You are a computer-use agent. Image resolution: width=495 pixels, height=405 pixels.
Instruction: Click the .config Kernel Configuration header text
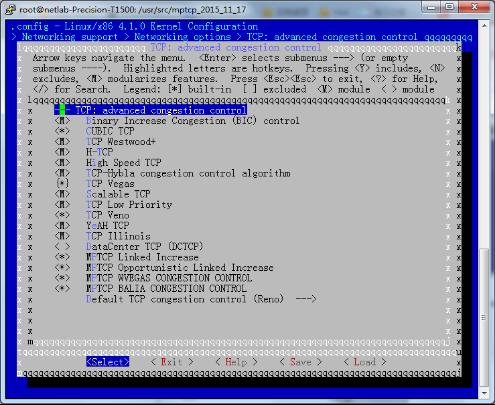click(x=134, y=26)
